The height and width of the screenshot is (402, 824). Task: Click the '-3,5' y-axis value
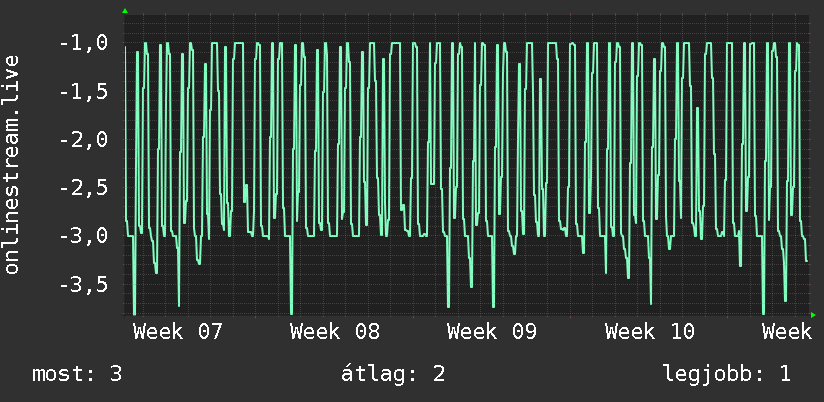84,284
